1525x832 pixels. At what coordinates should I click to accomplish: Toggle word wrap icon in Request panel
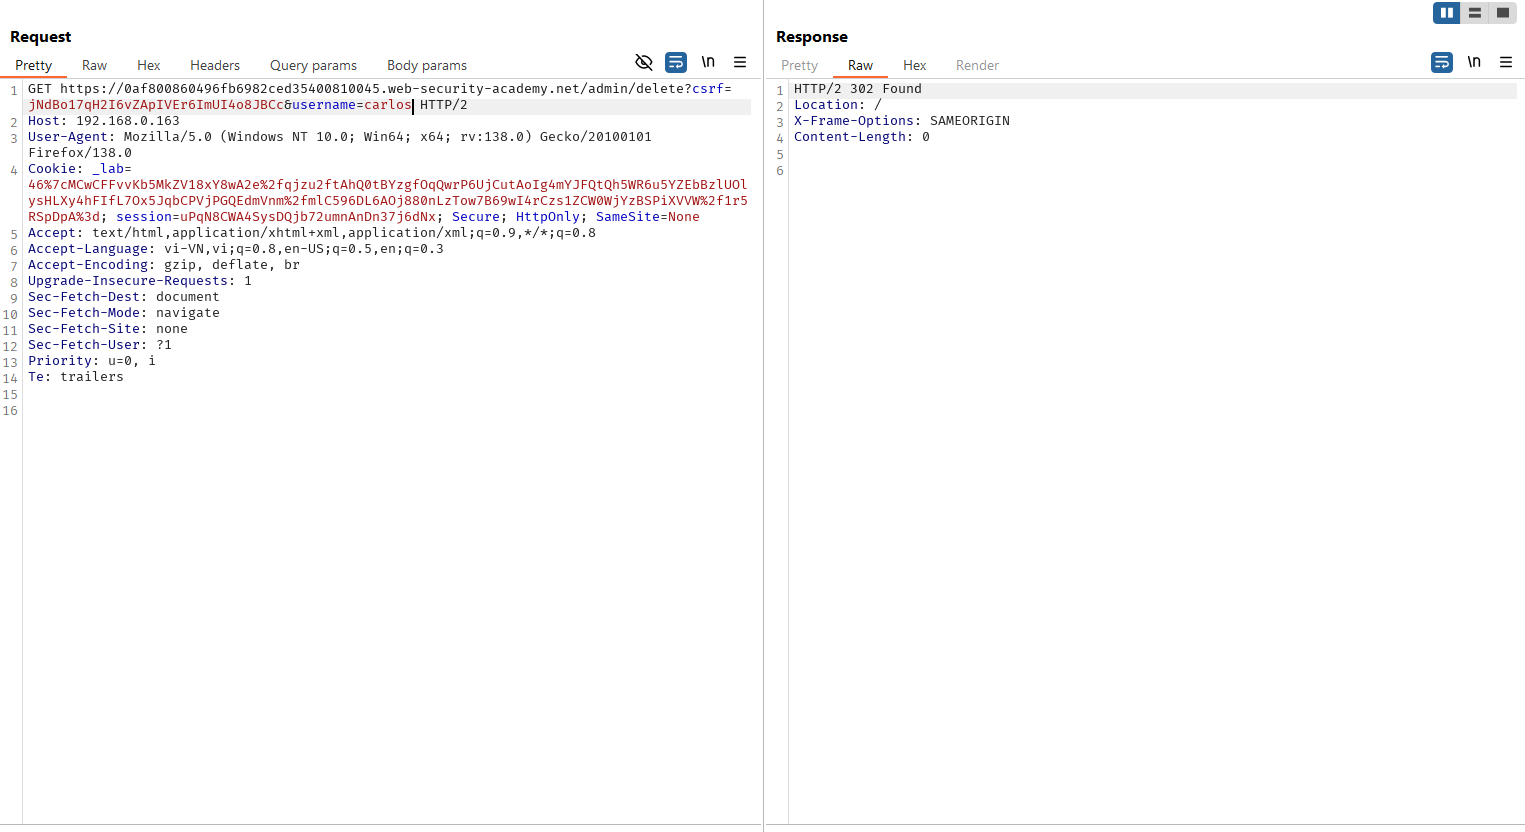coord(676,62)
